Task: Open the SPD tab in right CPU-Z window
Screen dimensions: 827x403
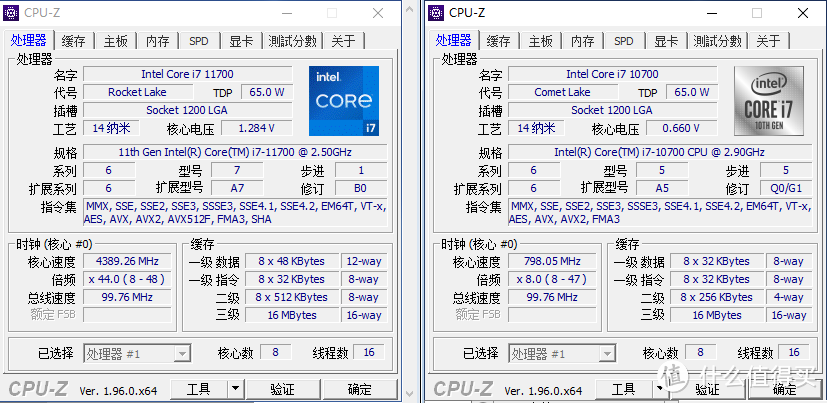Action: (624, 41)
